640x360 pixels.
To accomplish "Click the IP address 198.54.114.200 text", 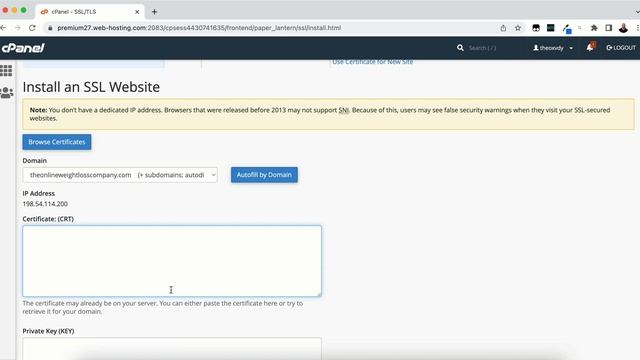I will coord(45,204).
